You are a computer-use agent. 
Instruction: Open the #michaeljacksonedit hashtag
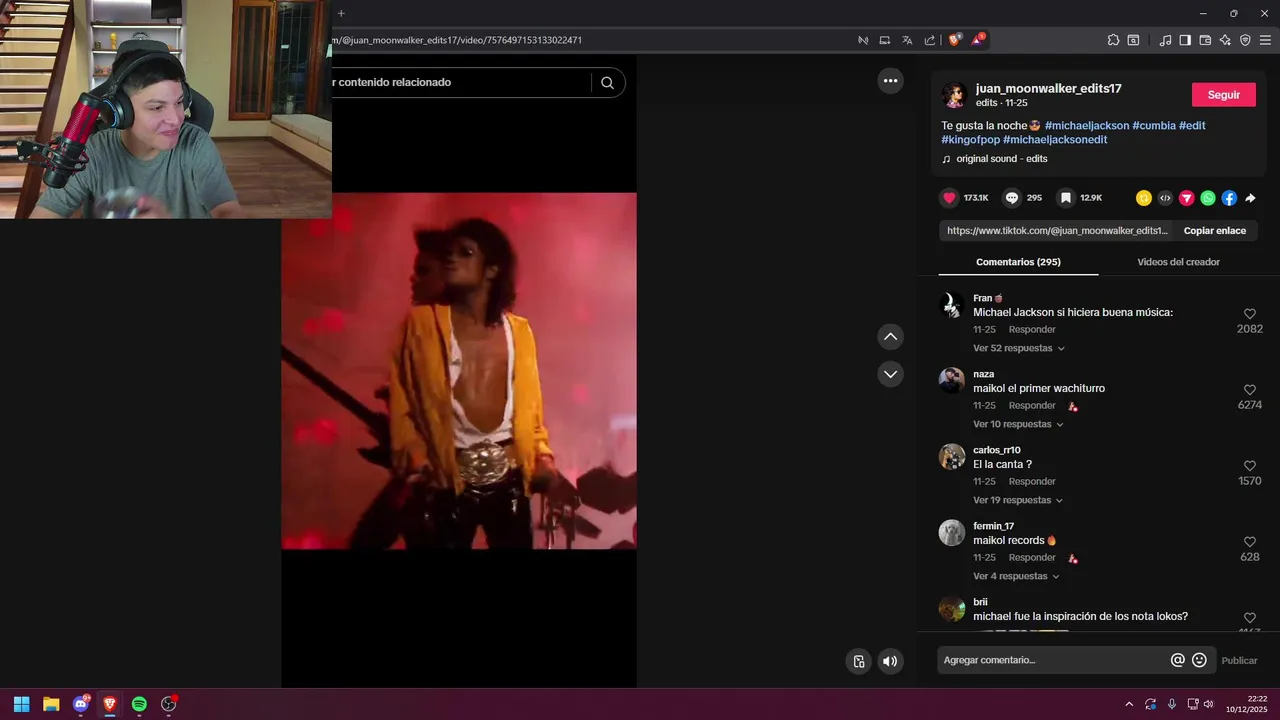click(1055, 140)
